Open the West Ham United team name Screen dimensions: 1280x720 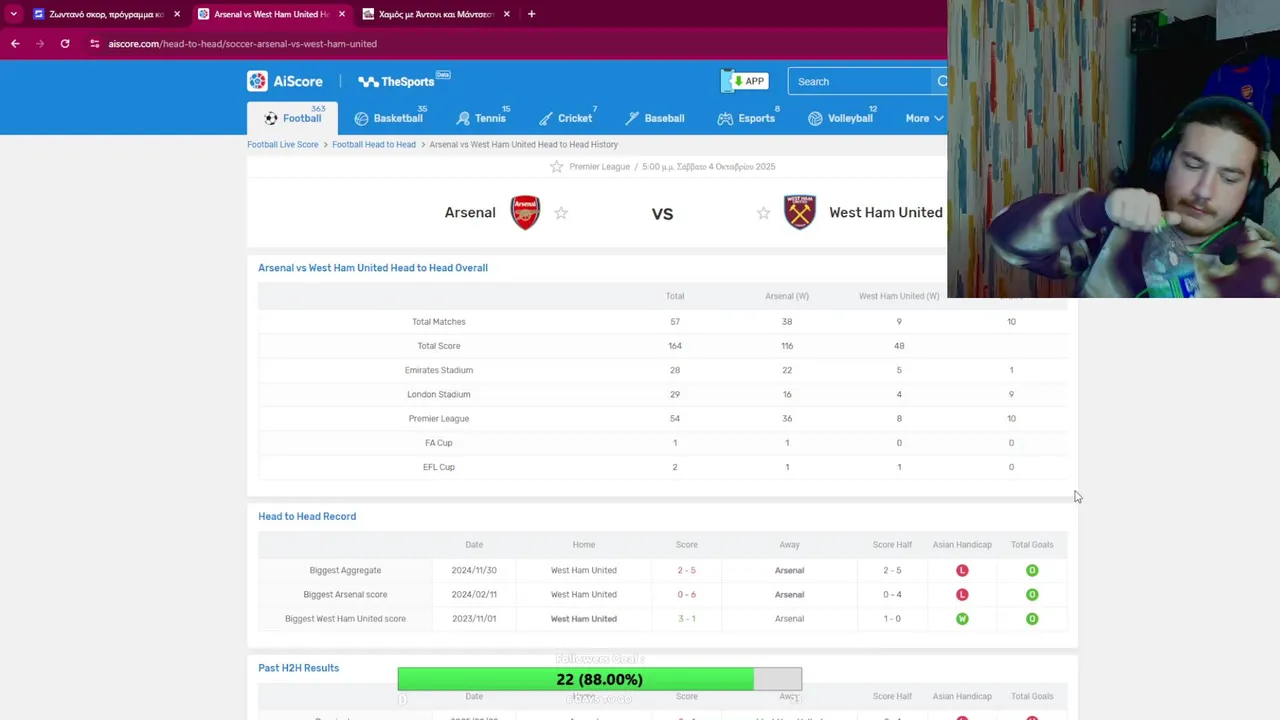tap(886, 212)
